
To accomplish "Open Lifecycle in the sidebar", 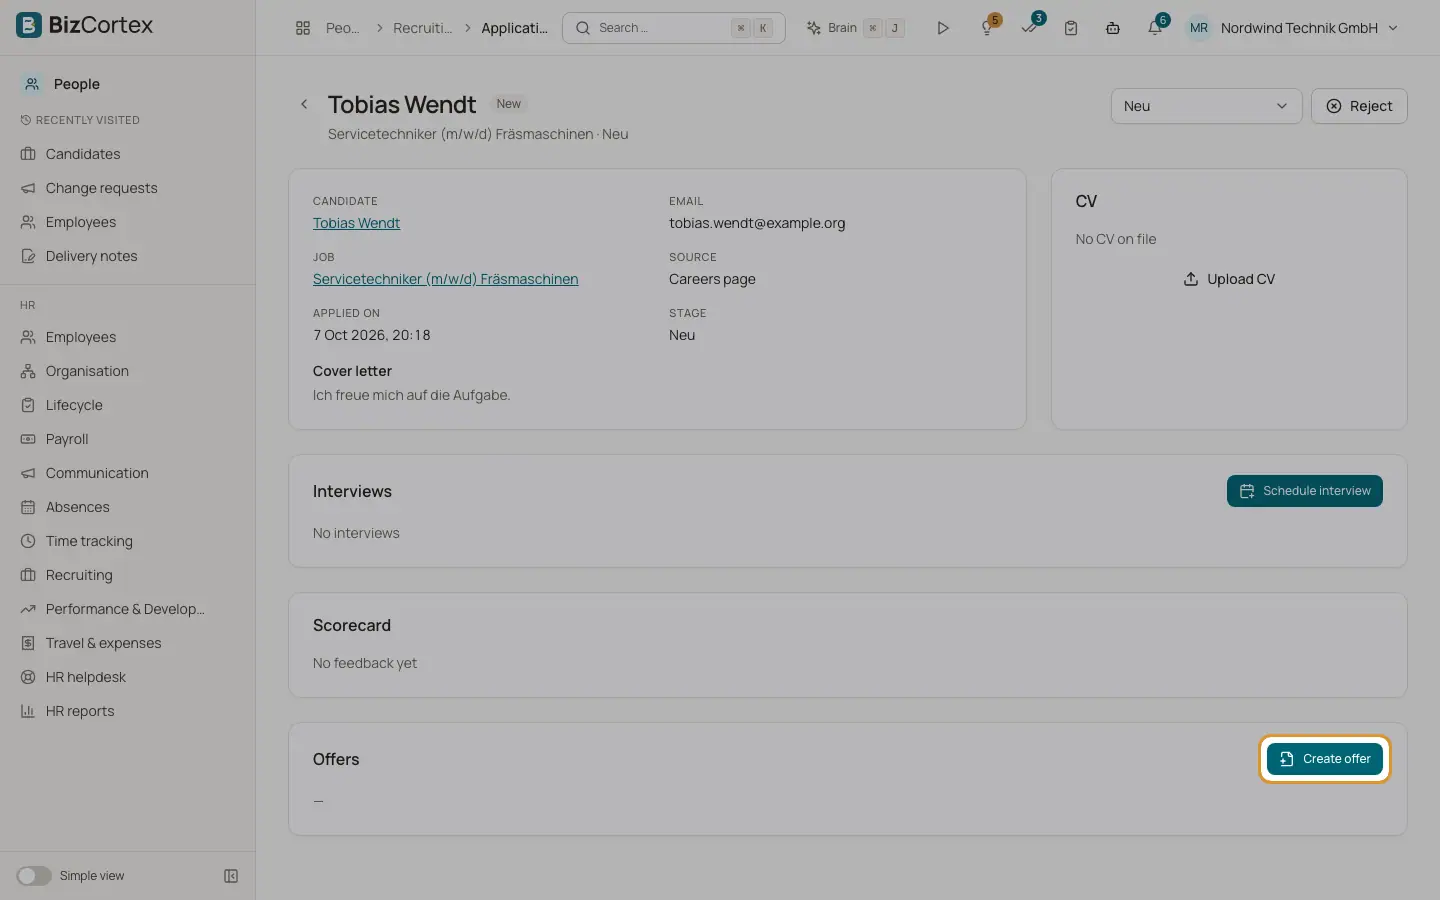I will coord(128,405).
